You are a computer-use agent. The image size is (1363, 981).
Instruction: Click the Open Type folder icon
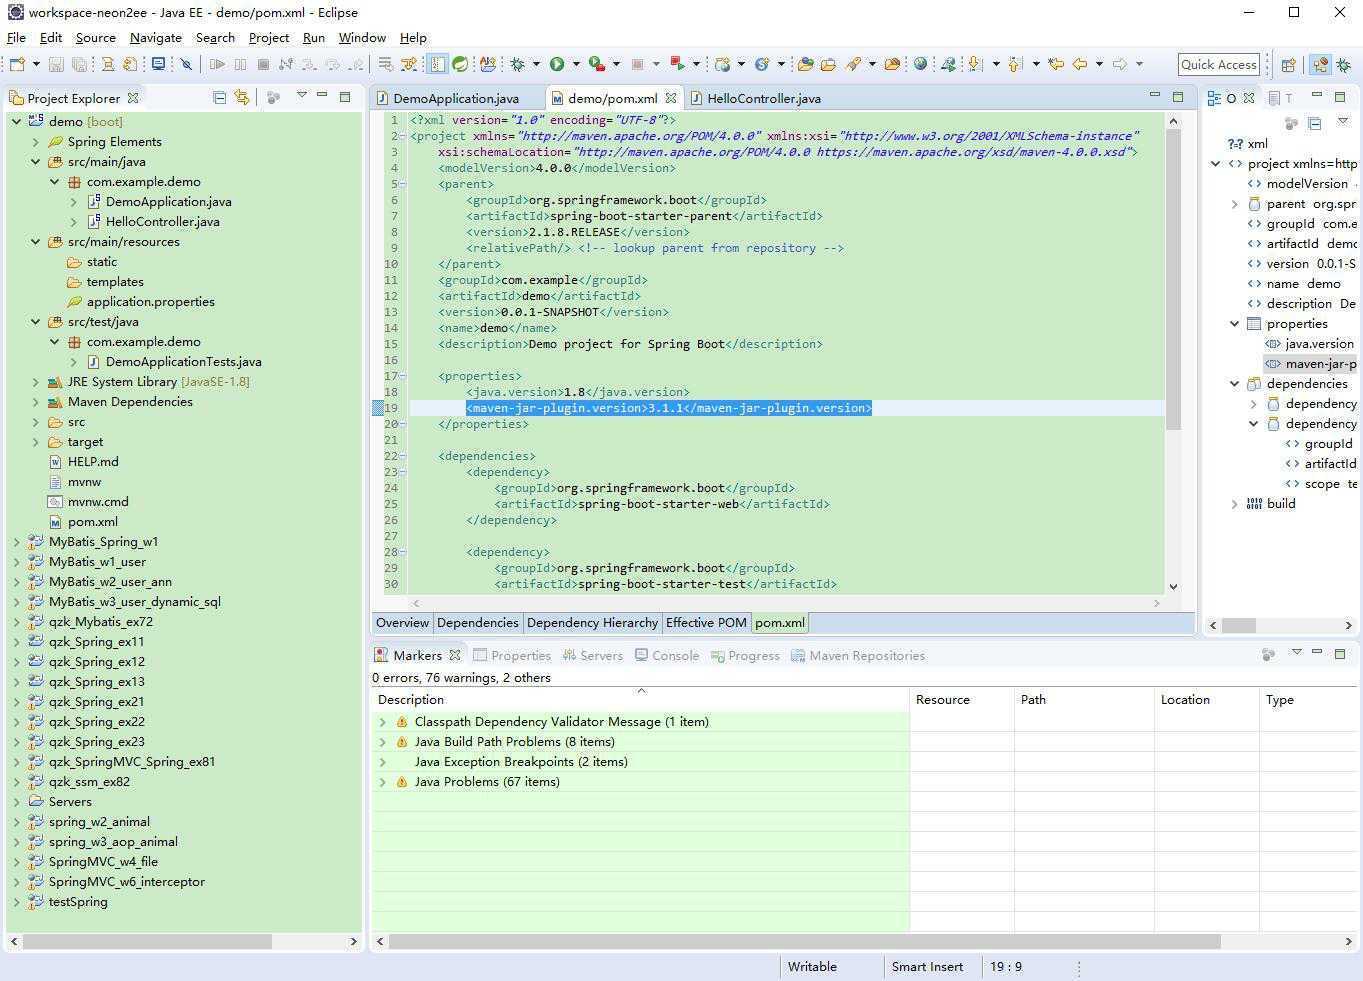tap(806, 64)
